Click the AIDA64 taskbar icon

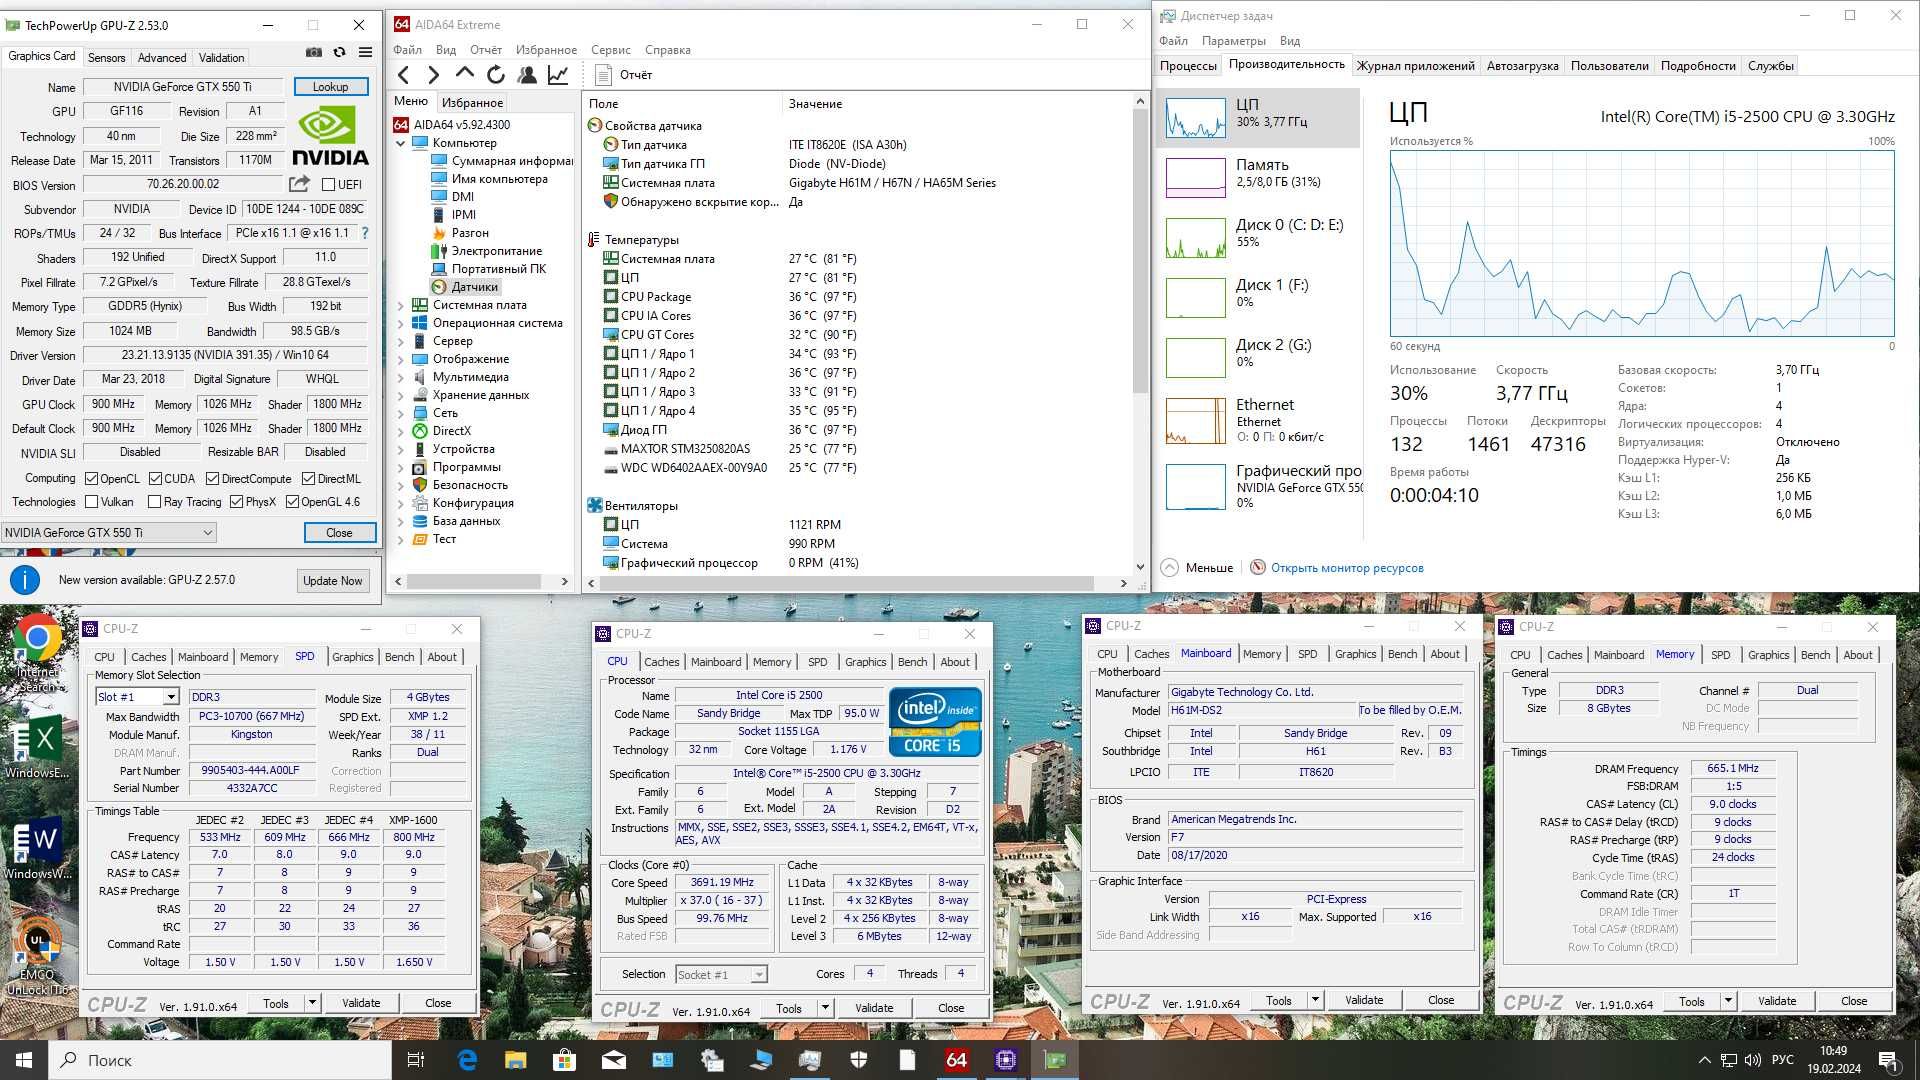pyautogui.click(x=957, y=1060)
